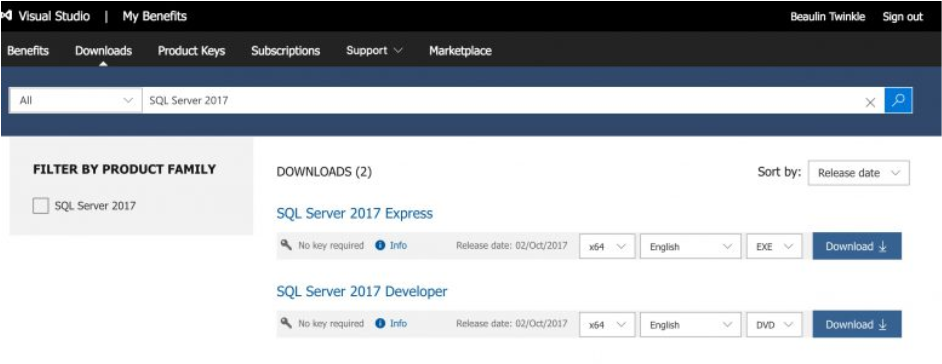Open the 'All' category dropdown

click(75, 101)
